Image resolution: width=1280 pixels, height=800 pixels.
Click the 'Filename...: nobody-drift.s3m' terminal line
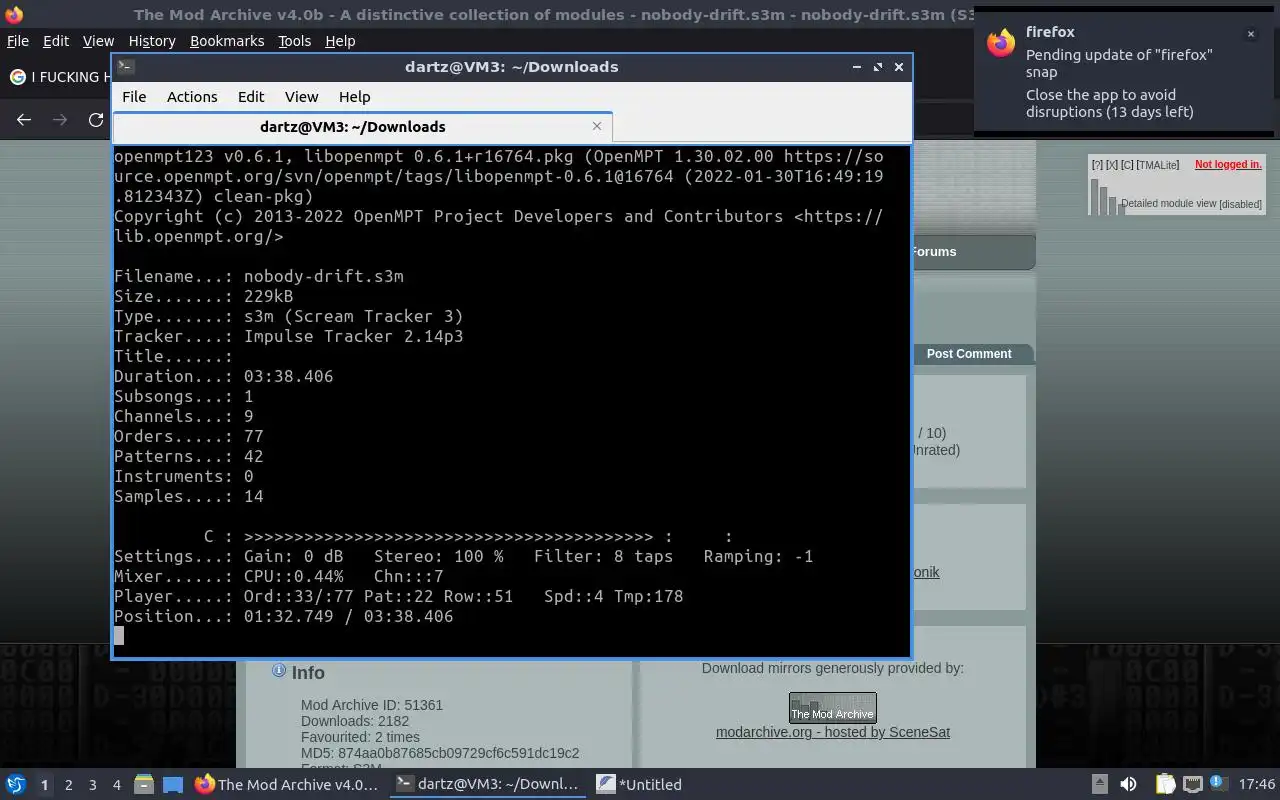(259, 276)
